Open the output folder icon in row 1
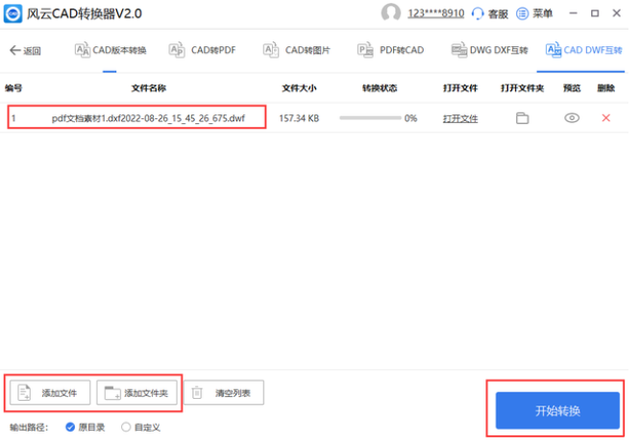Screen dimensions: 640x447 pos(522,118)
